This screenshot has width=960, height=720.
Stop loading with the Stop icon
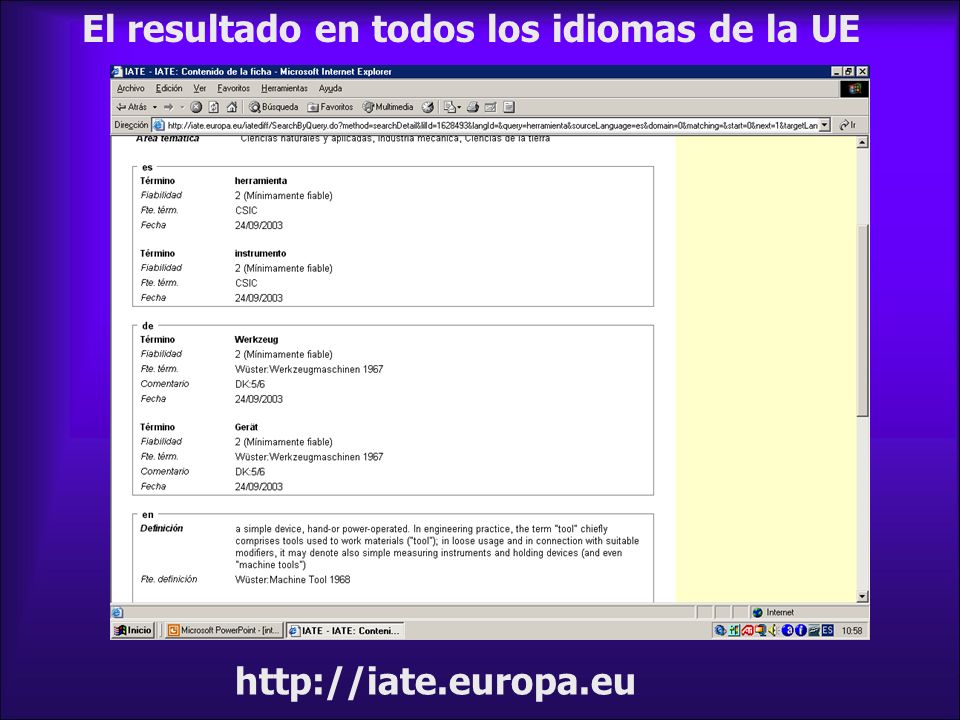coord(196,107)
